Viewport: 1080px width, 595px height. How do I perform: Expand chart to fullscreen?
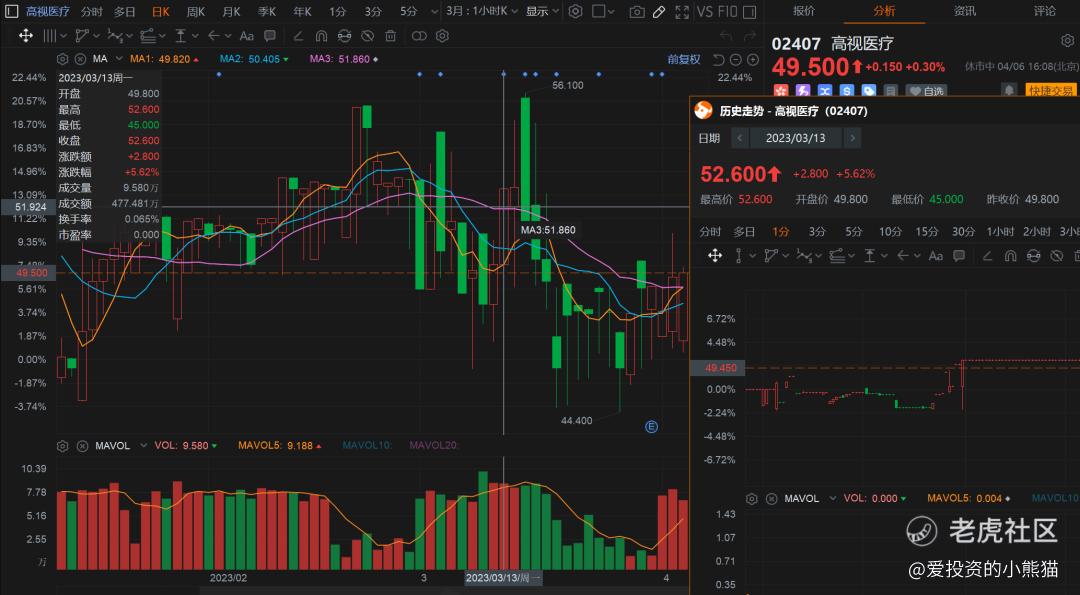681,12
